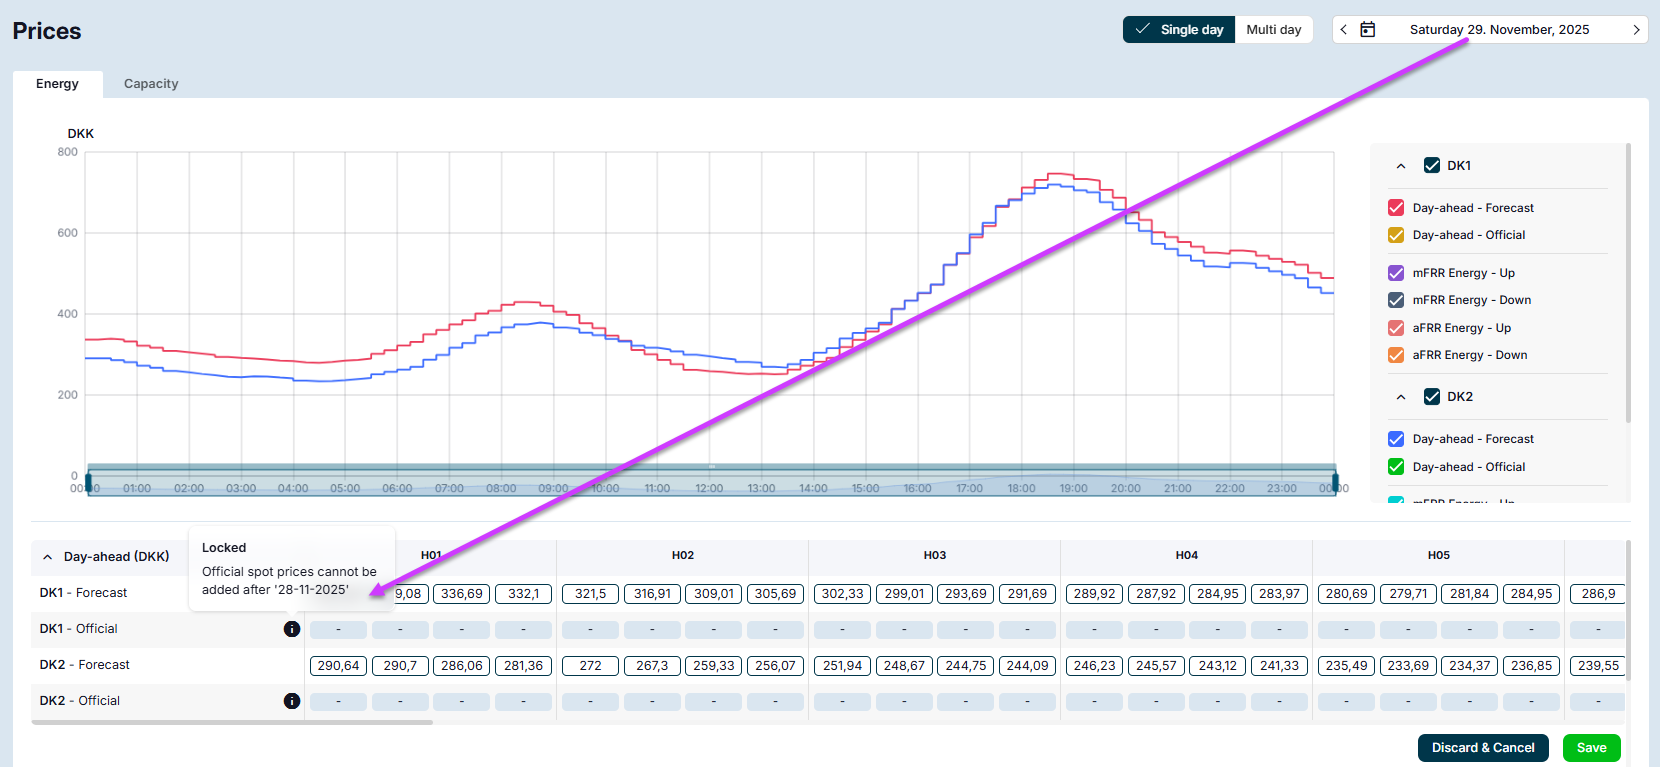Go to next day arrow

(x=1636, y=30)
